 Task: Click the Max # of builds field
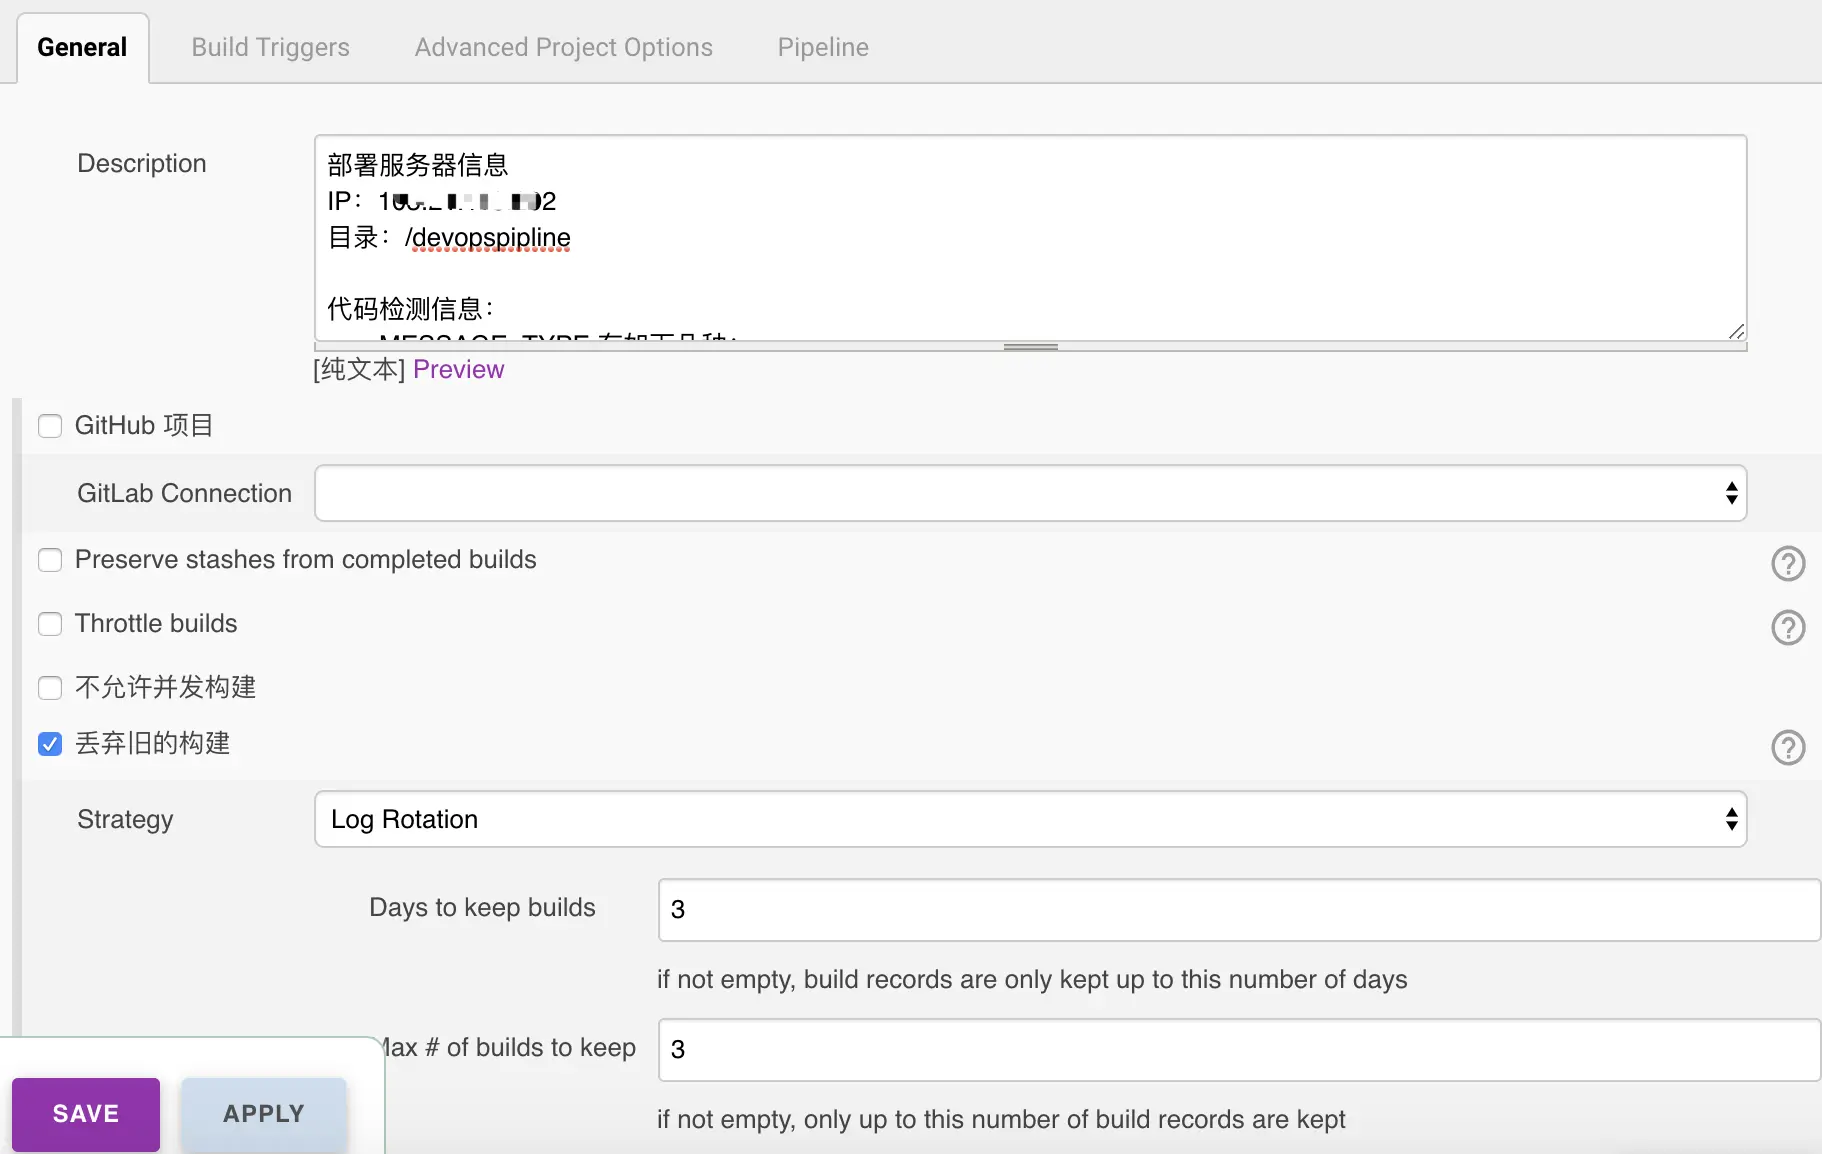coord(1238,1049)
